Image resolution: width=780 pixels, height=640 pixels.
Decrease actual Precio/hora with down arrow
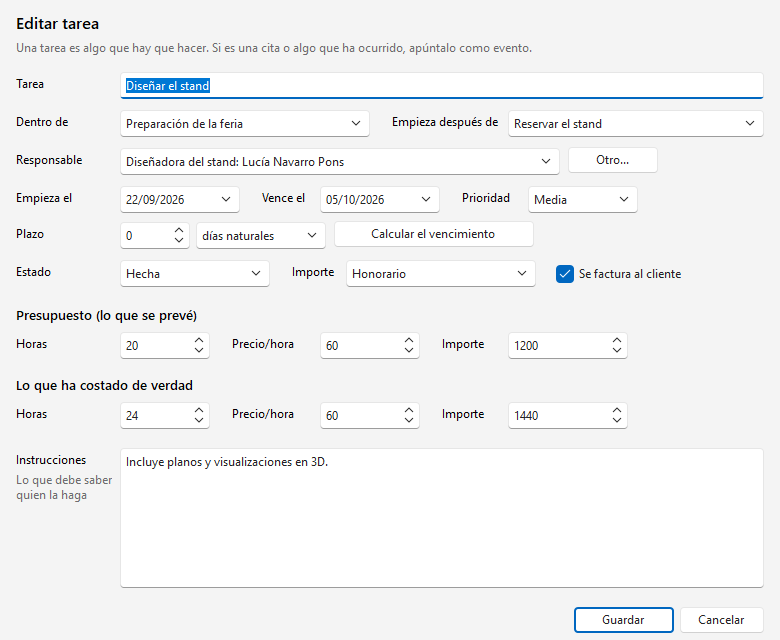409,420
